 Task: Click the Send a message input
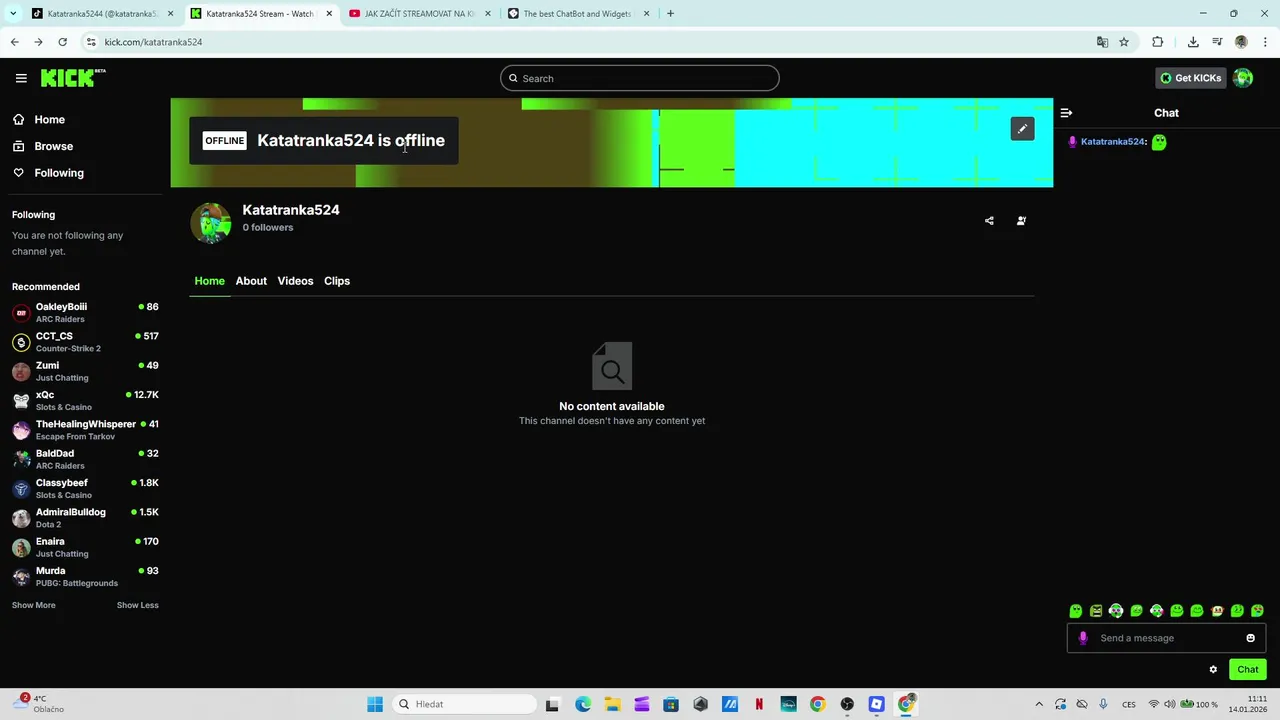[1165, 638]
